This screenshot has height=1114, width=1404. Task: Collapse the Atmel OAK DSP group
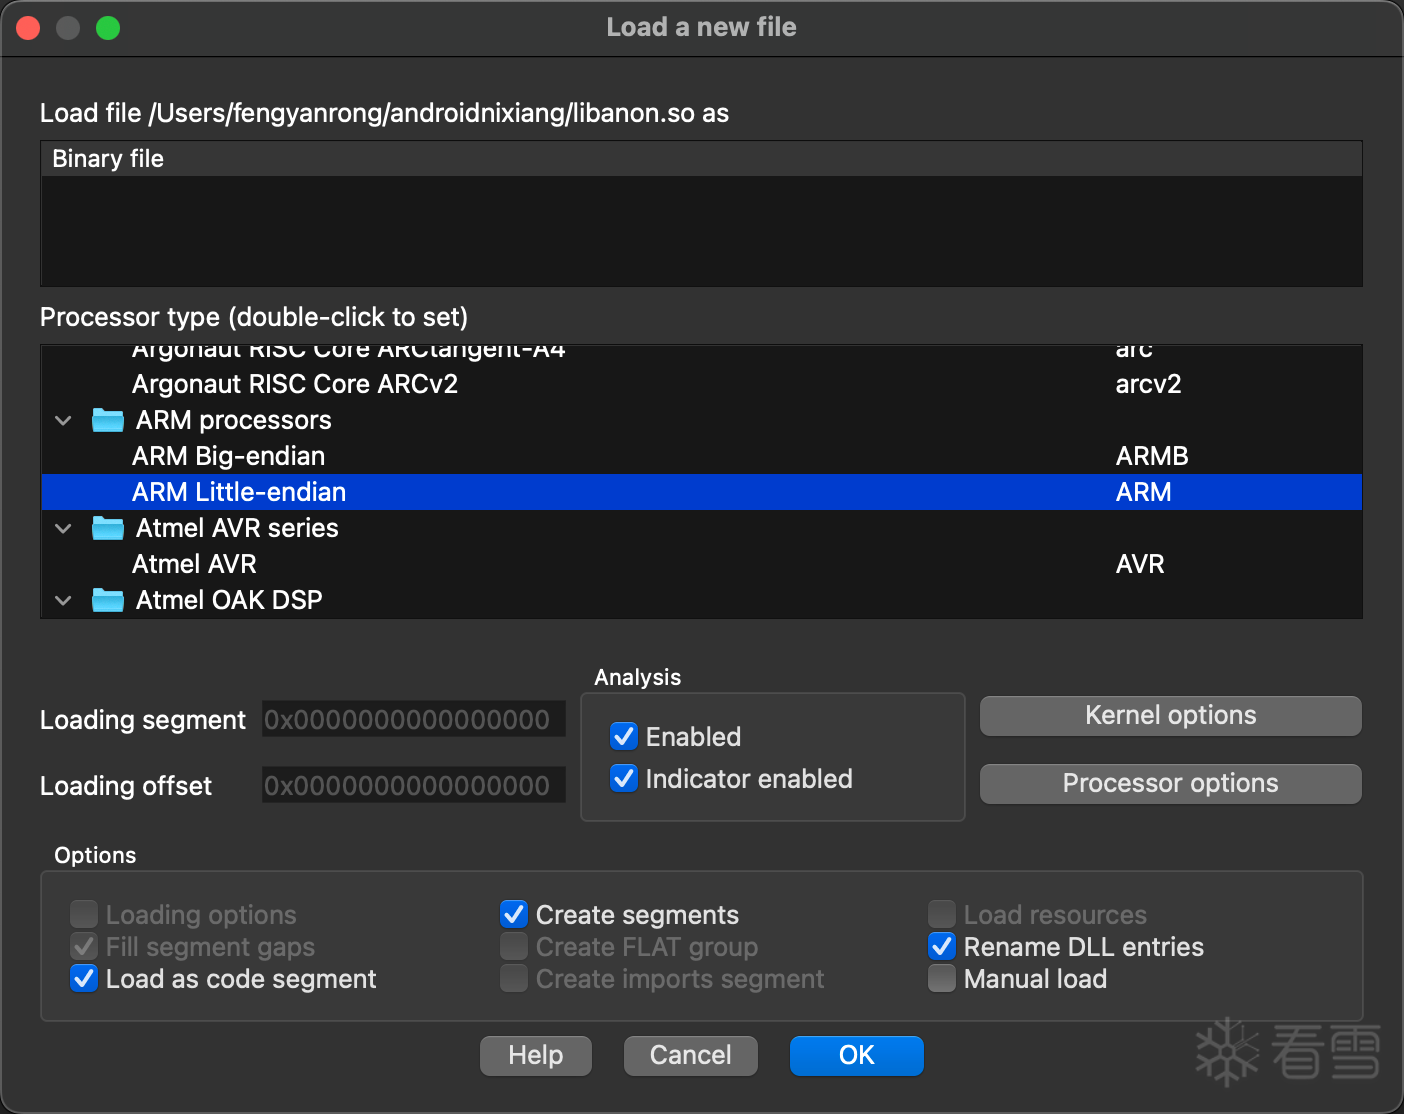click(63, 601)
